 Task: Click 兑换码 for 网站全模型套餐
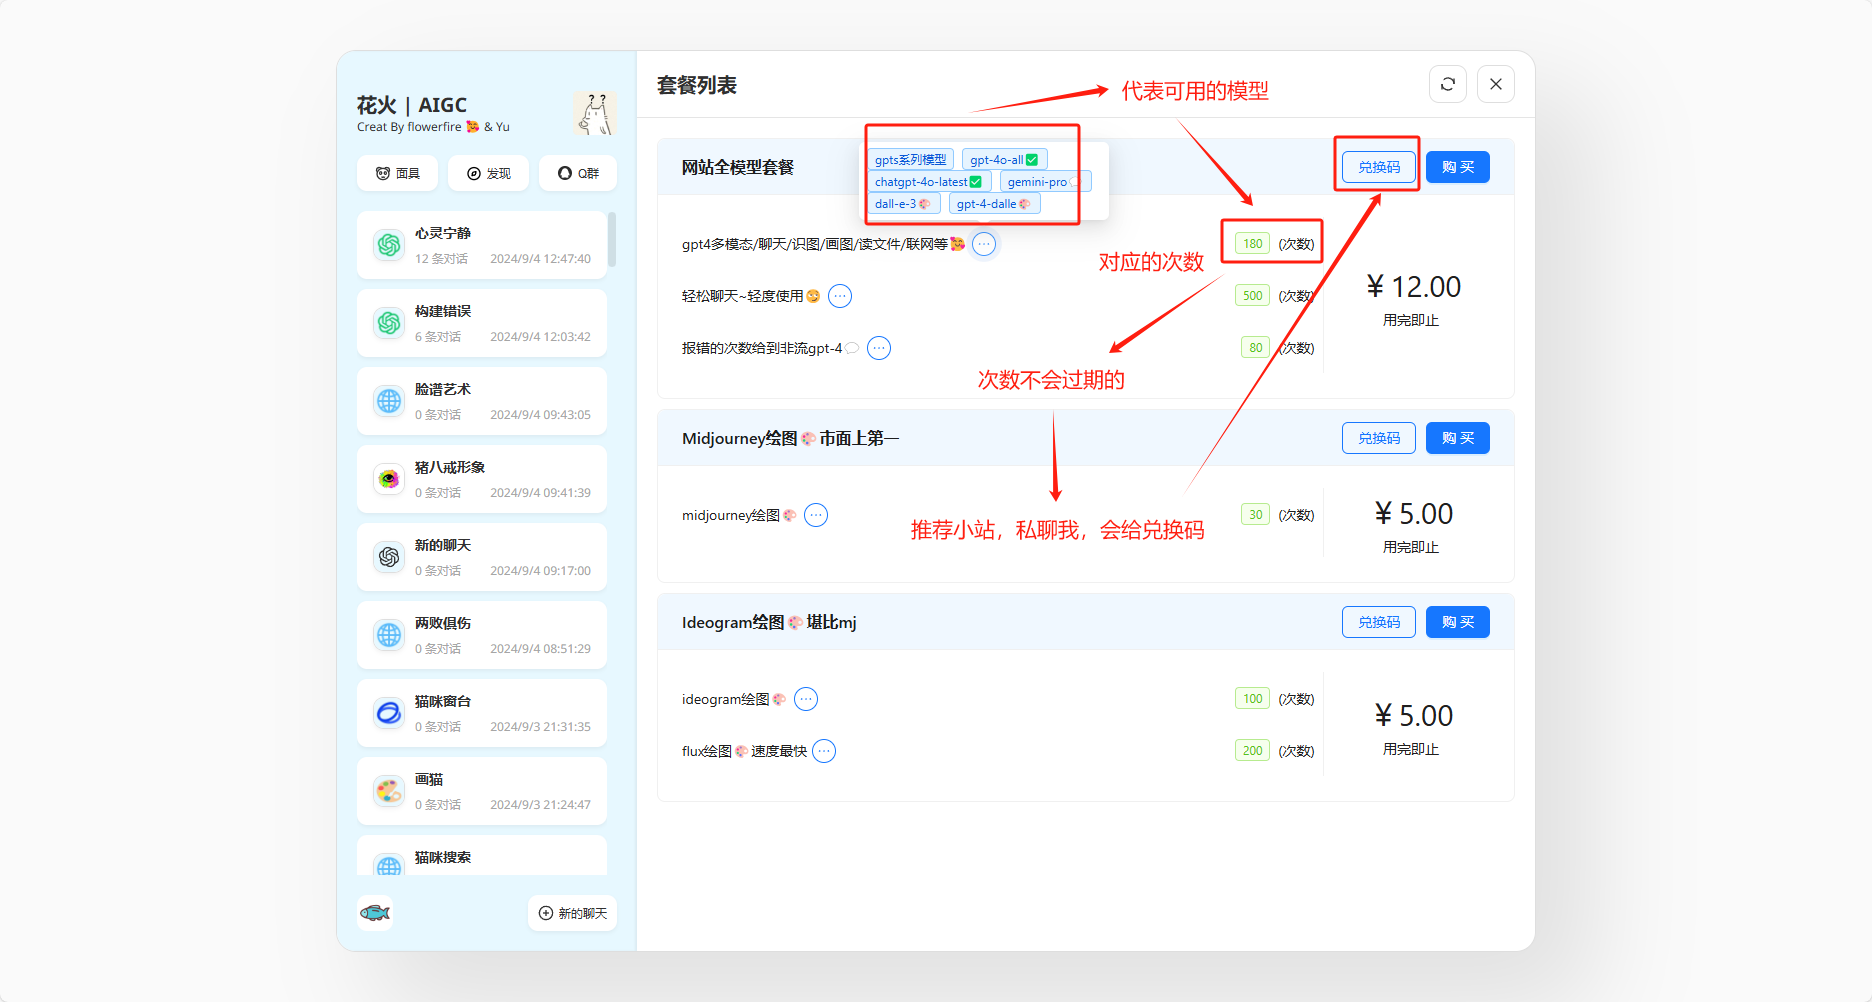1379,167
